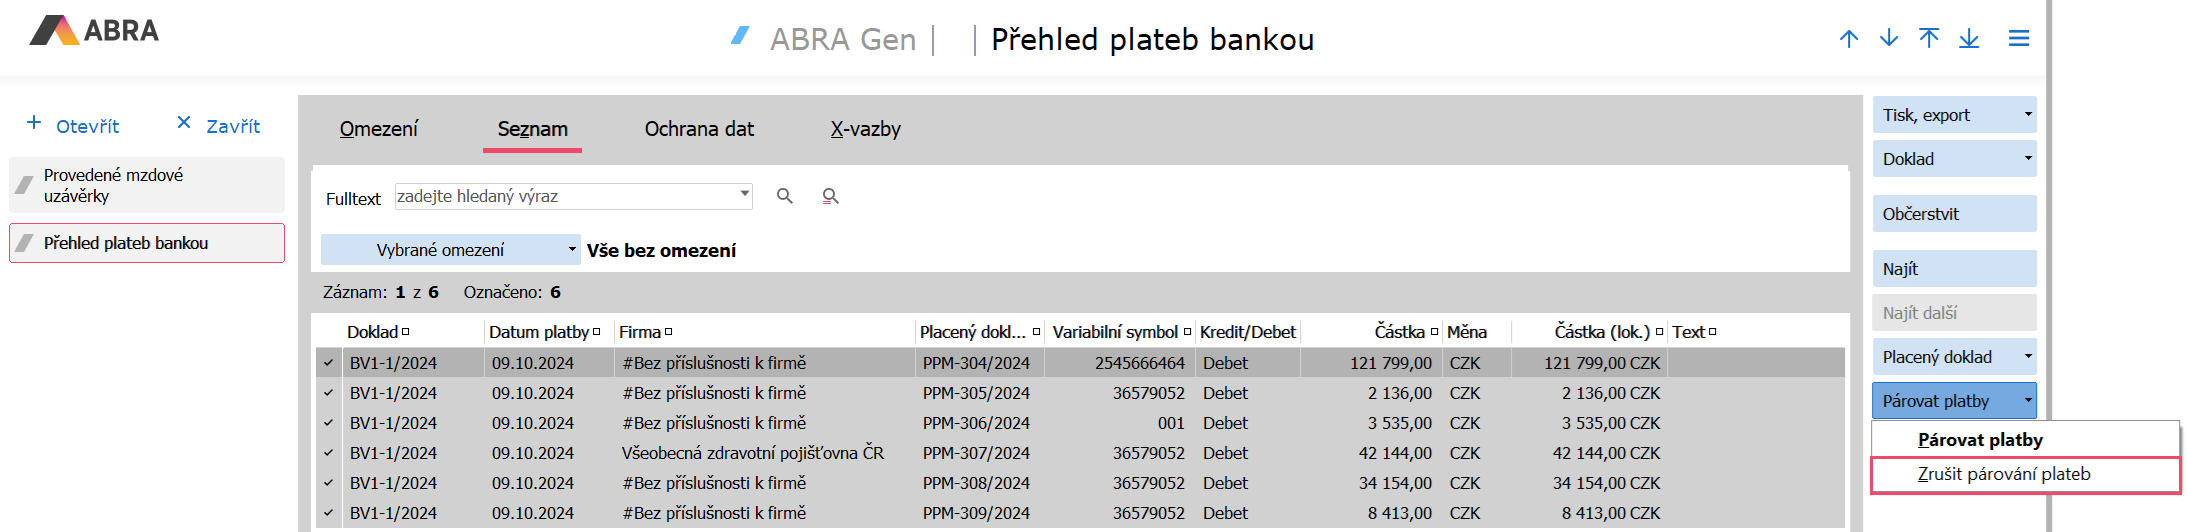Toggle checkmark for PPM-306/2024 row

click(x=329, y=423)
